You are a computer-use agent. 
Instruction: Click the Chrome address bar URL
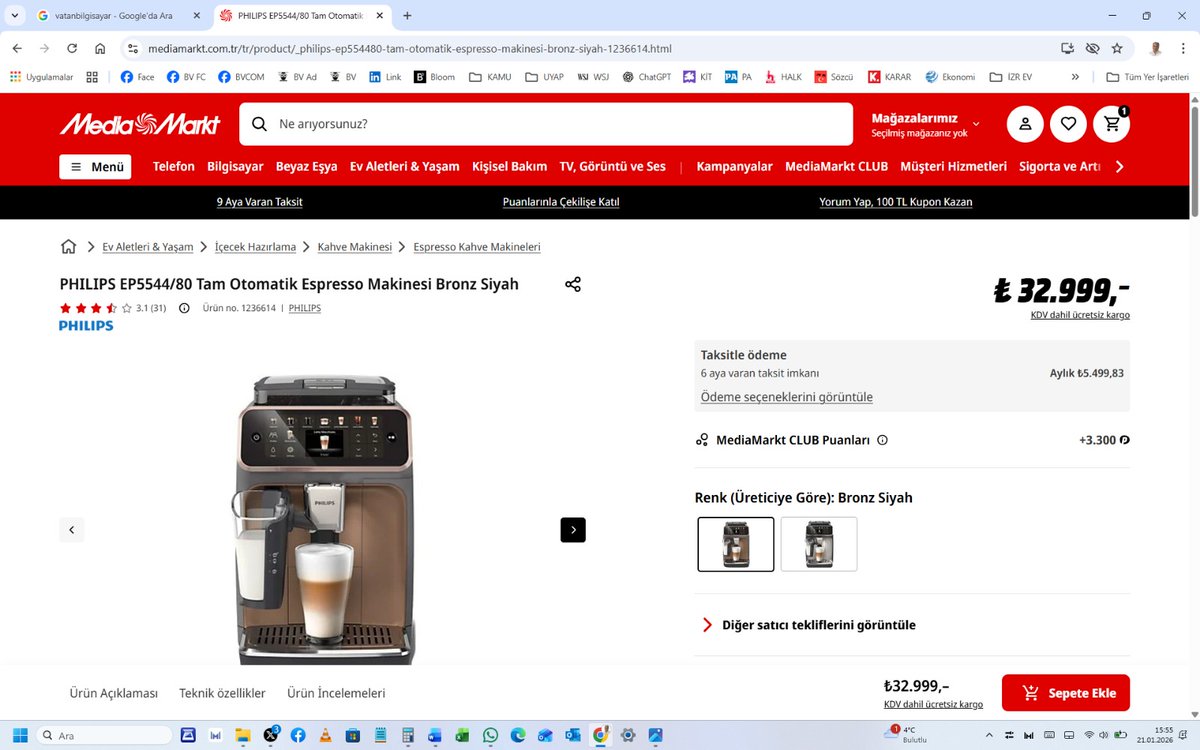pyautogui.click(x=410, y=48)
